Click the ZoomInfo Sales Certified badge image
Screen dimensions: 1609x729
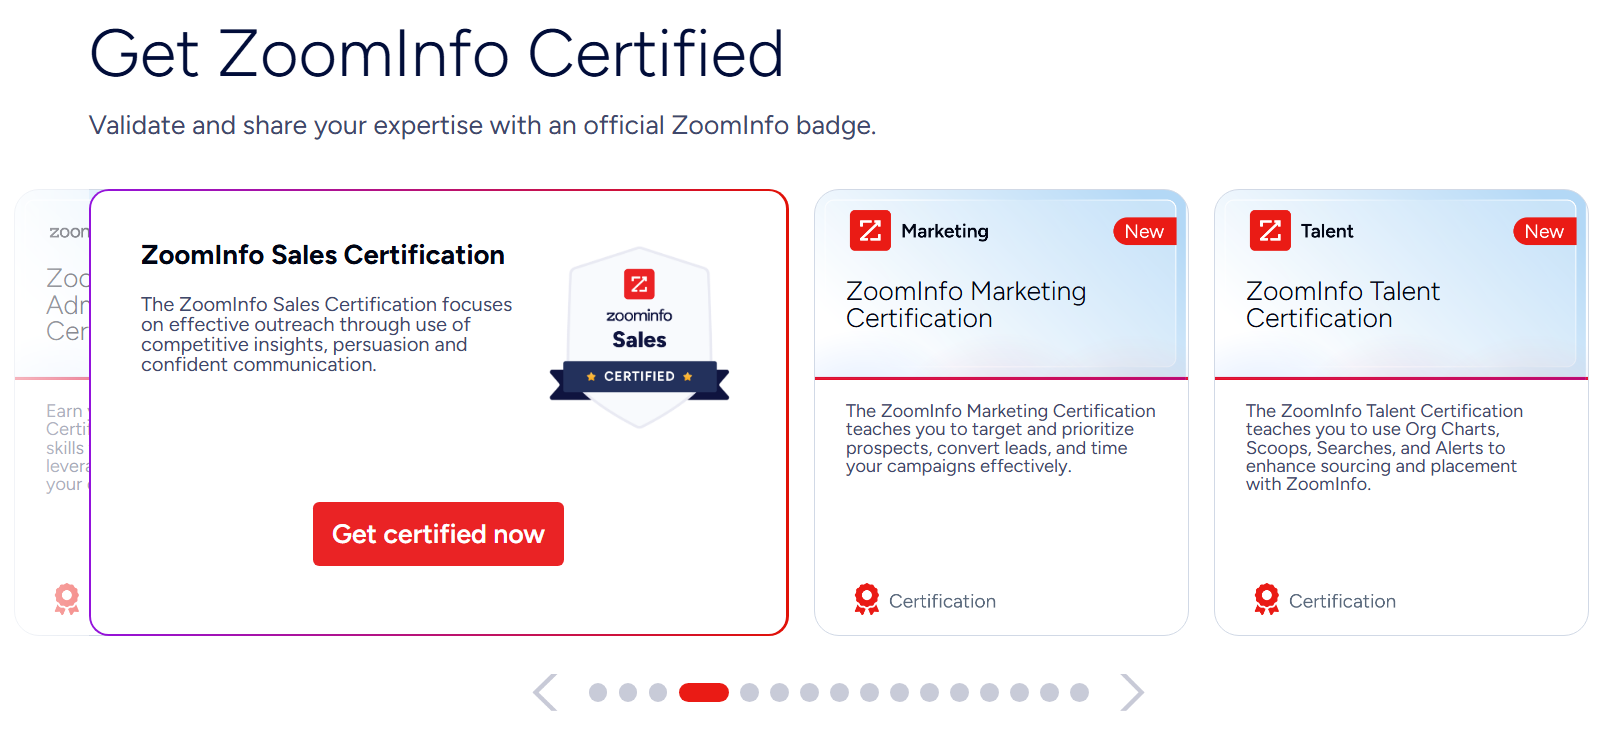click(x=639, y=338)
